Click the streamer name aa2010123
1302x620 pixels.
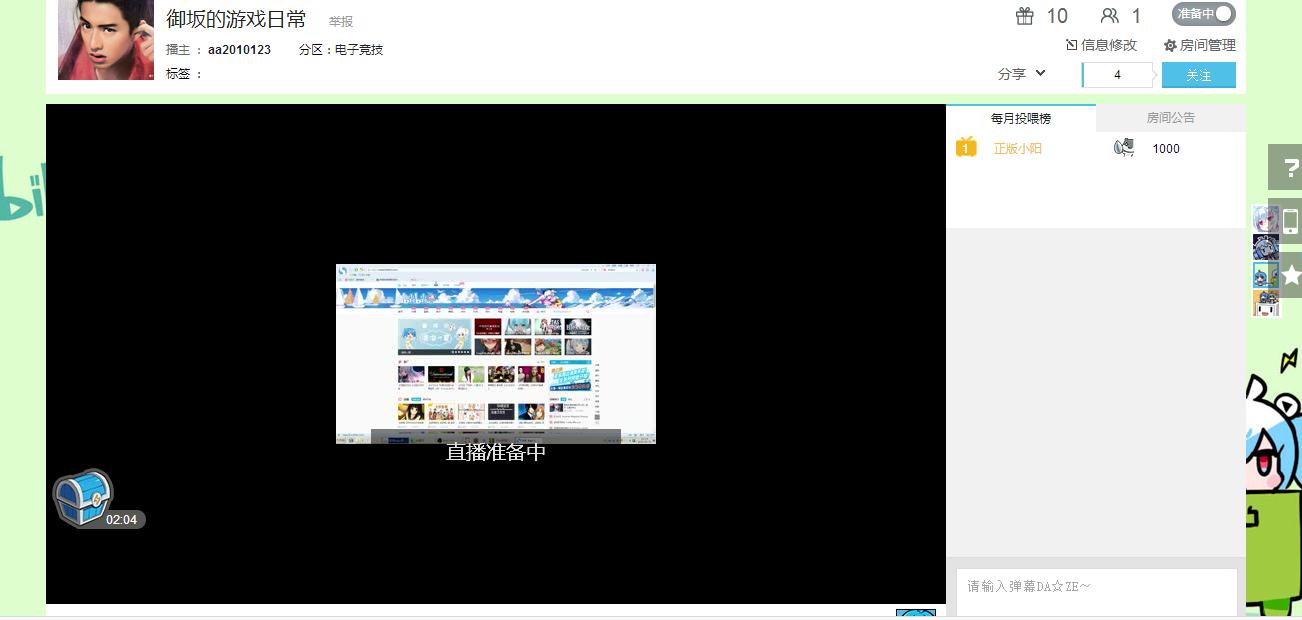(x=239, y=50)
